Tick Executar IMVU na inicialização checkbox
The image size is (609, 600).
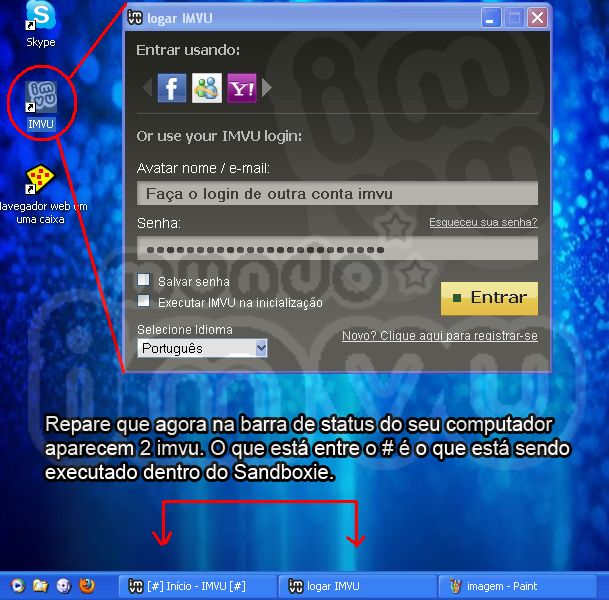tap(144, 301)
